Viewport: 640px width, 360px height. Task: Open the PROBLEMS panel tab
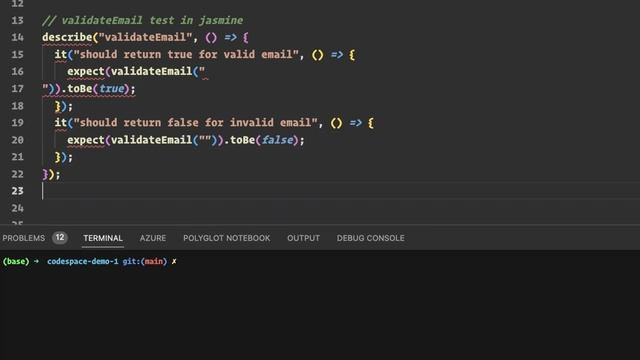point(24,238)
